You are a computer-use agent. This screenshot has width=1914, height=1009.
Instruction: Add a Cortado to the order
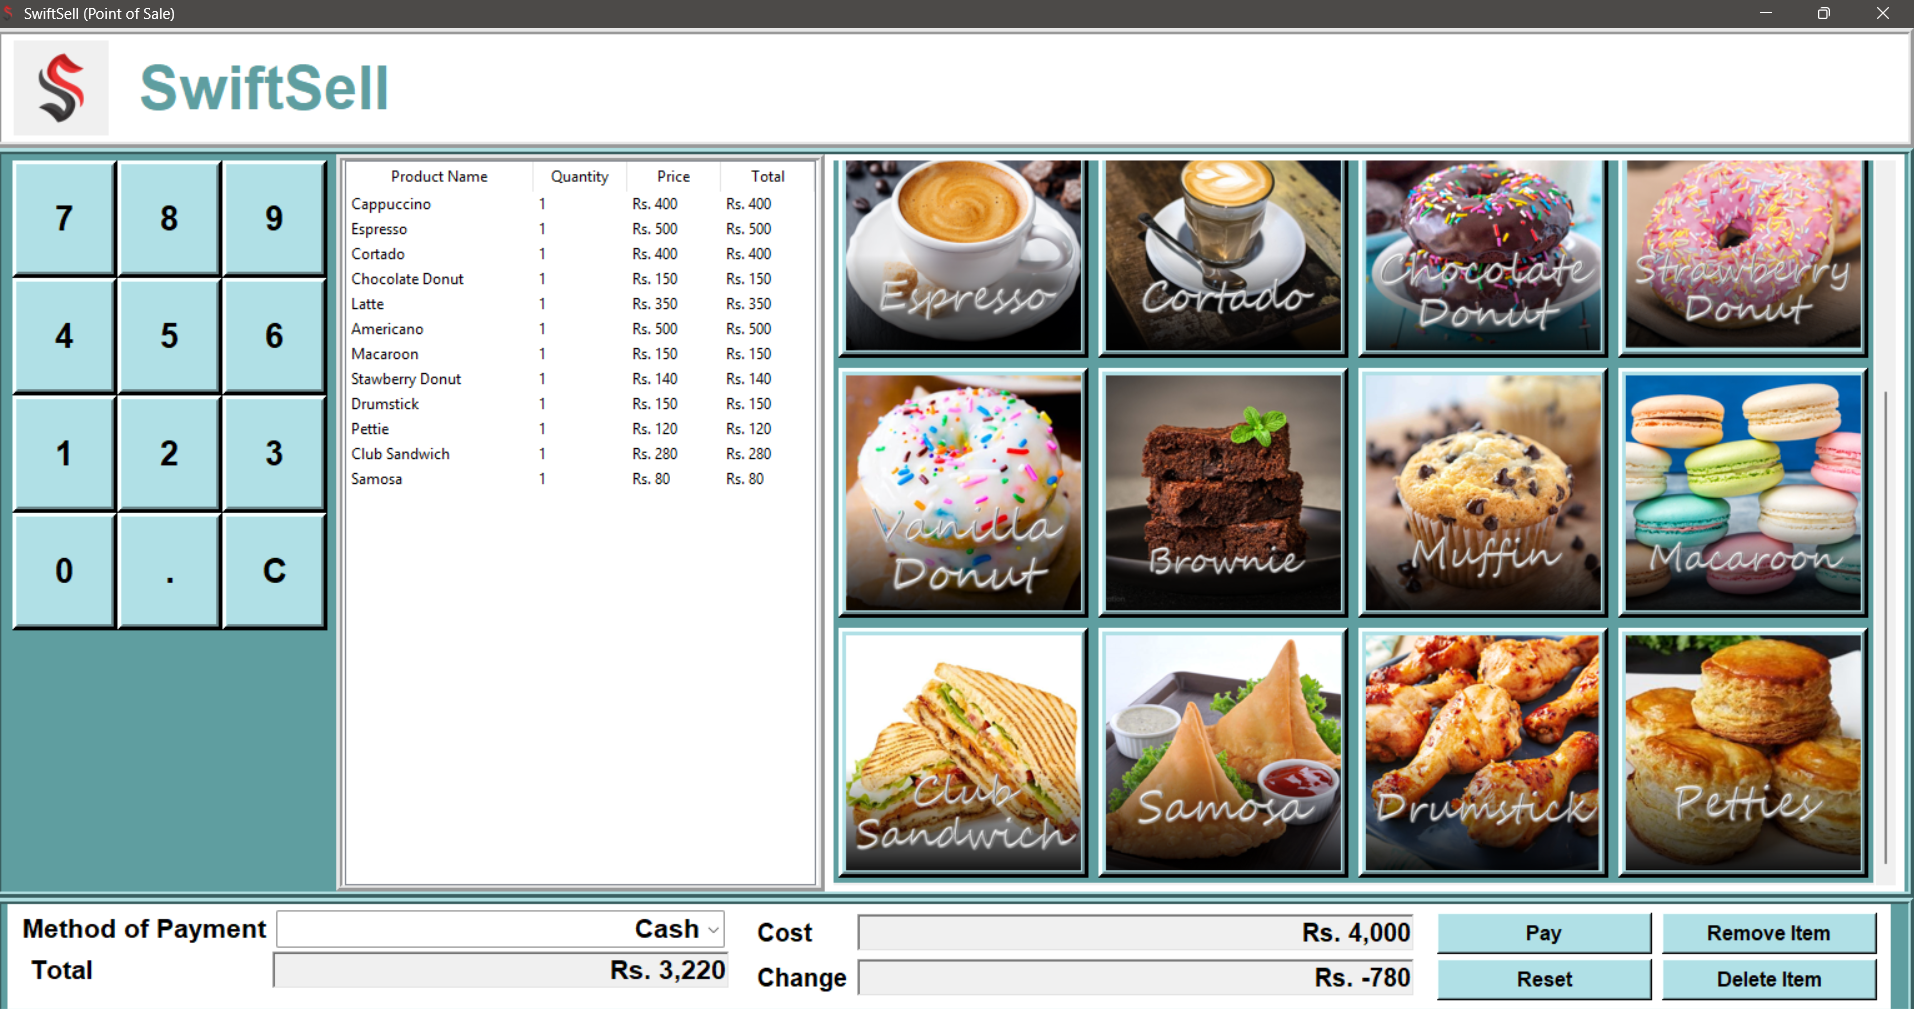[1223, 255]
